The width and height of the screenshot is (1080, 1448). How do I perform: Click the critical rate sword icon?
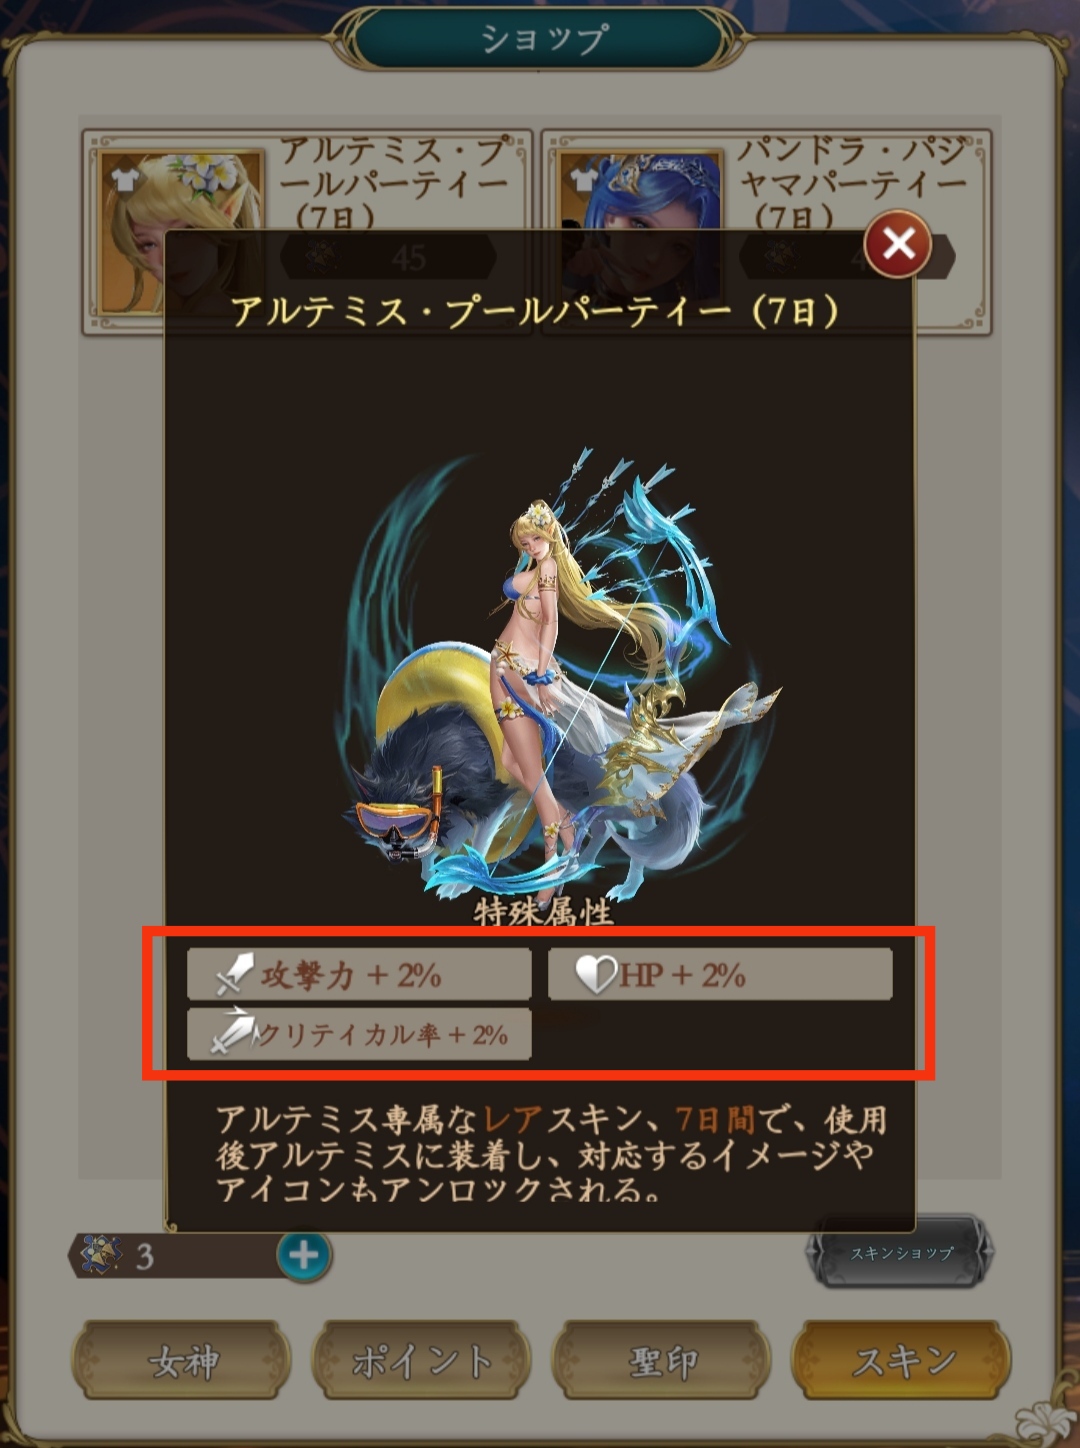[x=234, y=1031]
